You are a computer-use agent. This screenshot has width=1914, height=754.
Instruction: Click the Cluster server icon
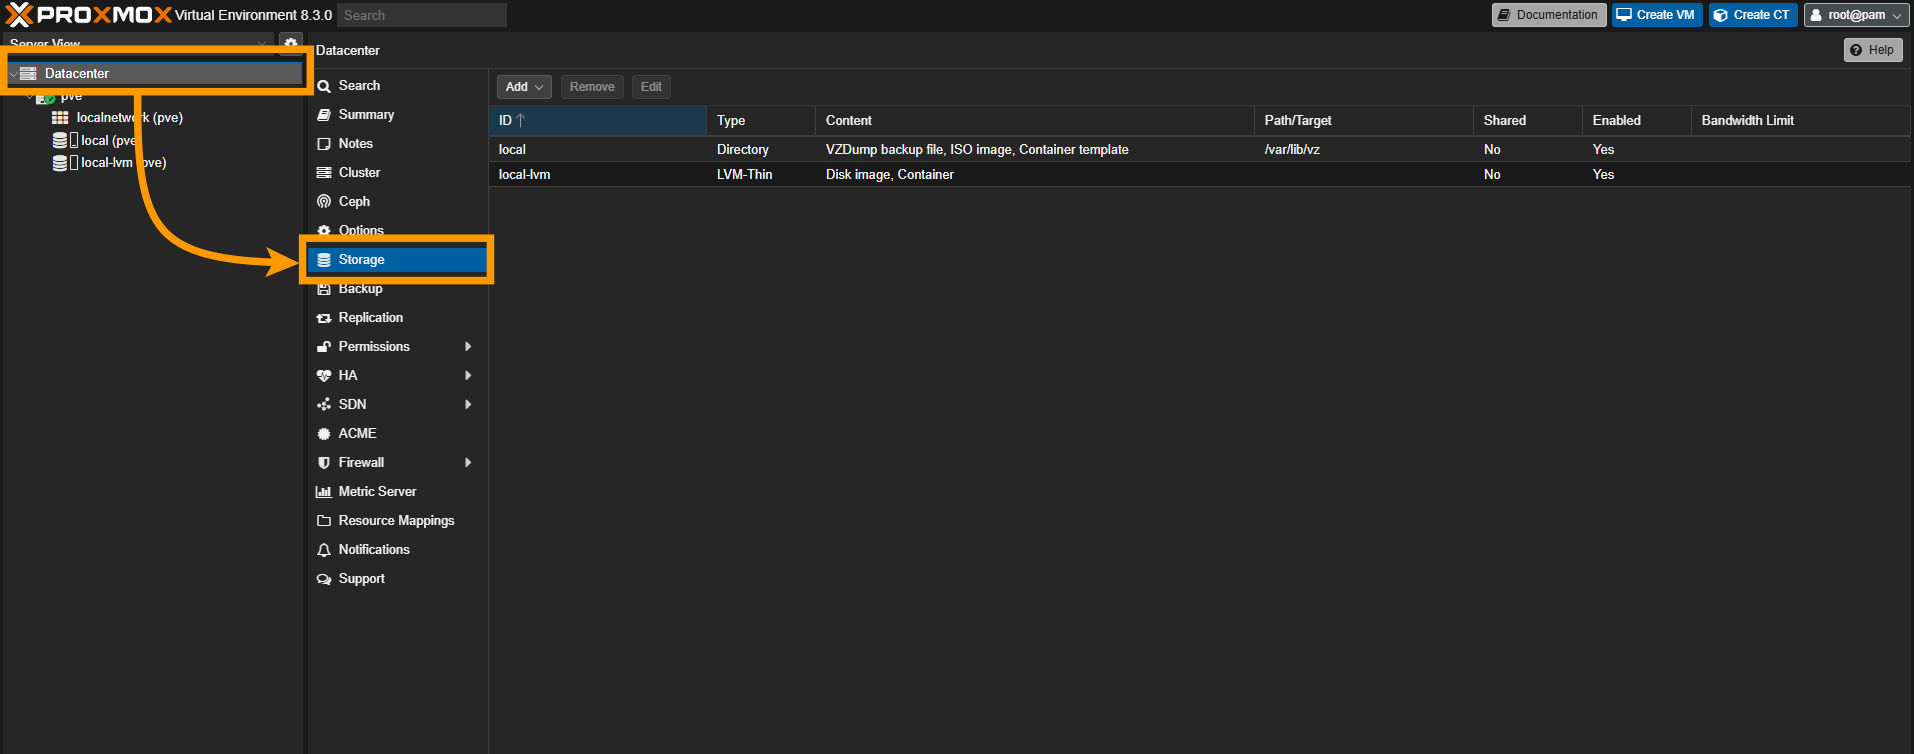click(x=324, y=173)
